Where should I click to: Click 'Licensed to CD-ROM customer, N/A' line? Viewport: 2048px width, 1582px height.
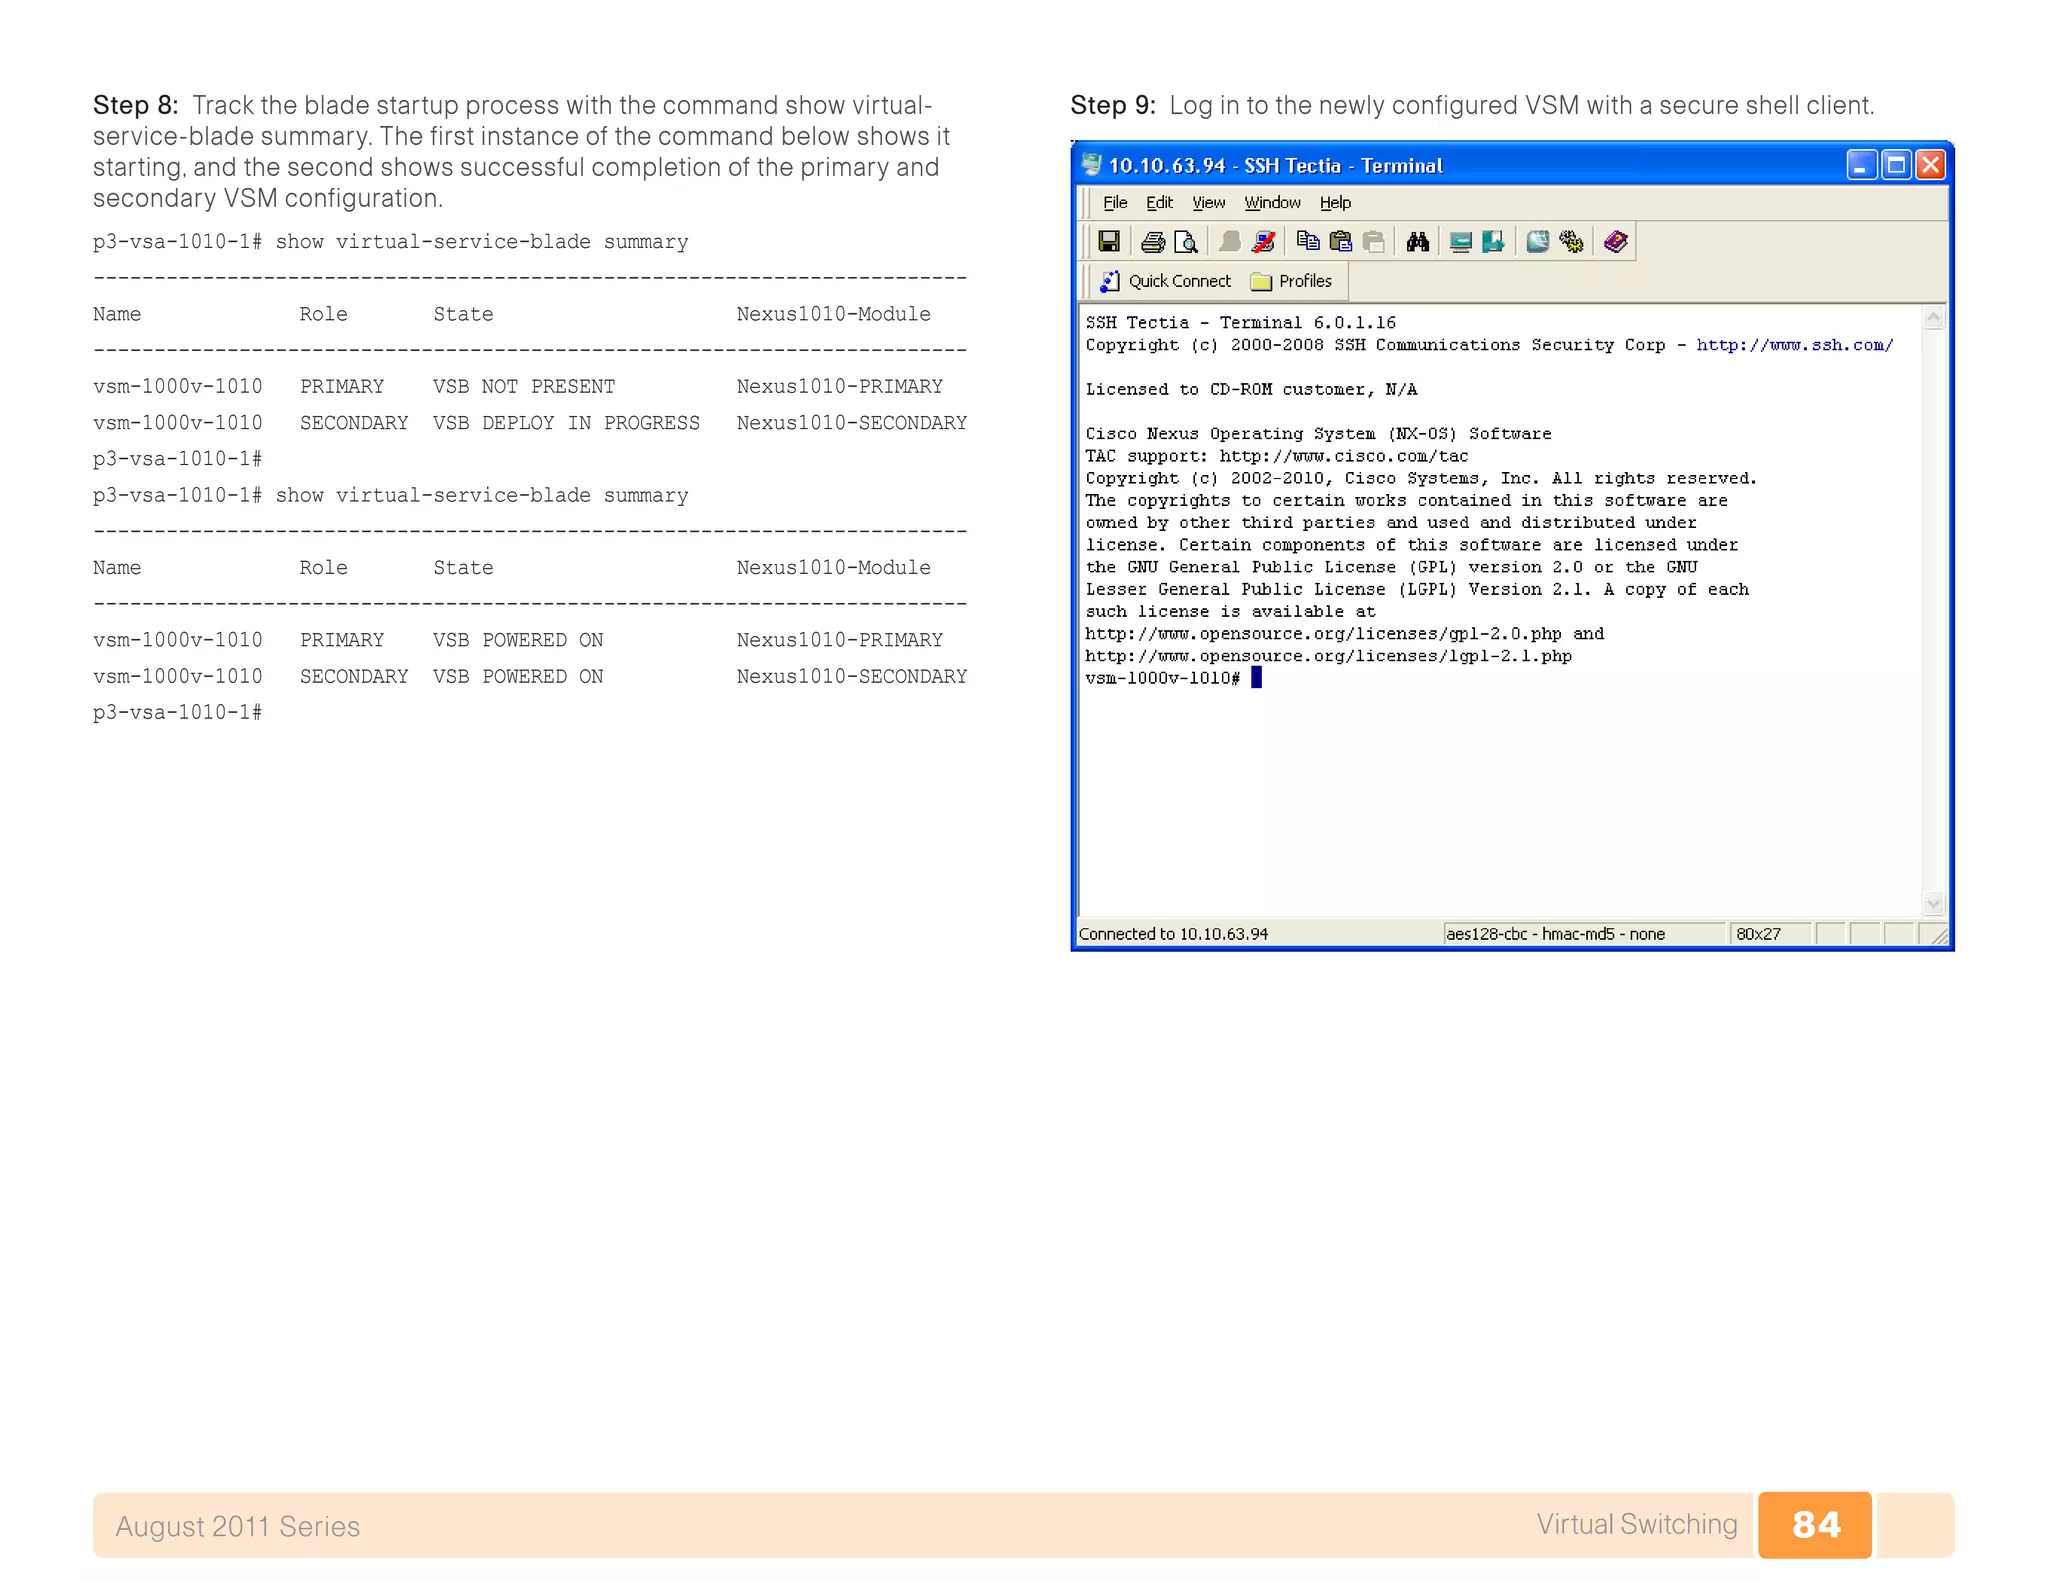coord(1251,390)
